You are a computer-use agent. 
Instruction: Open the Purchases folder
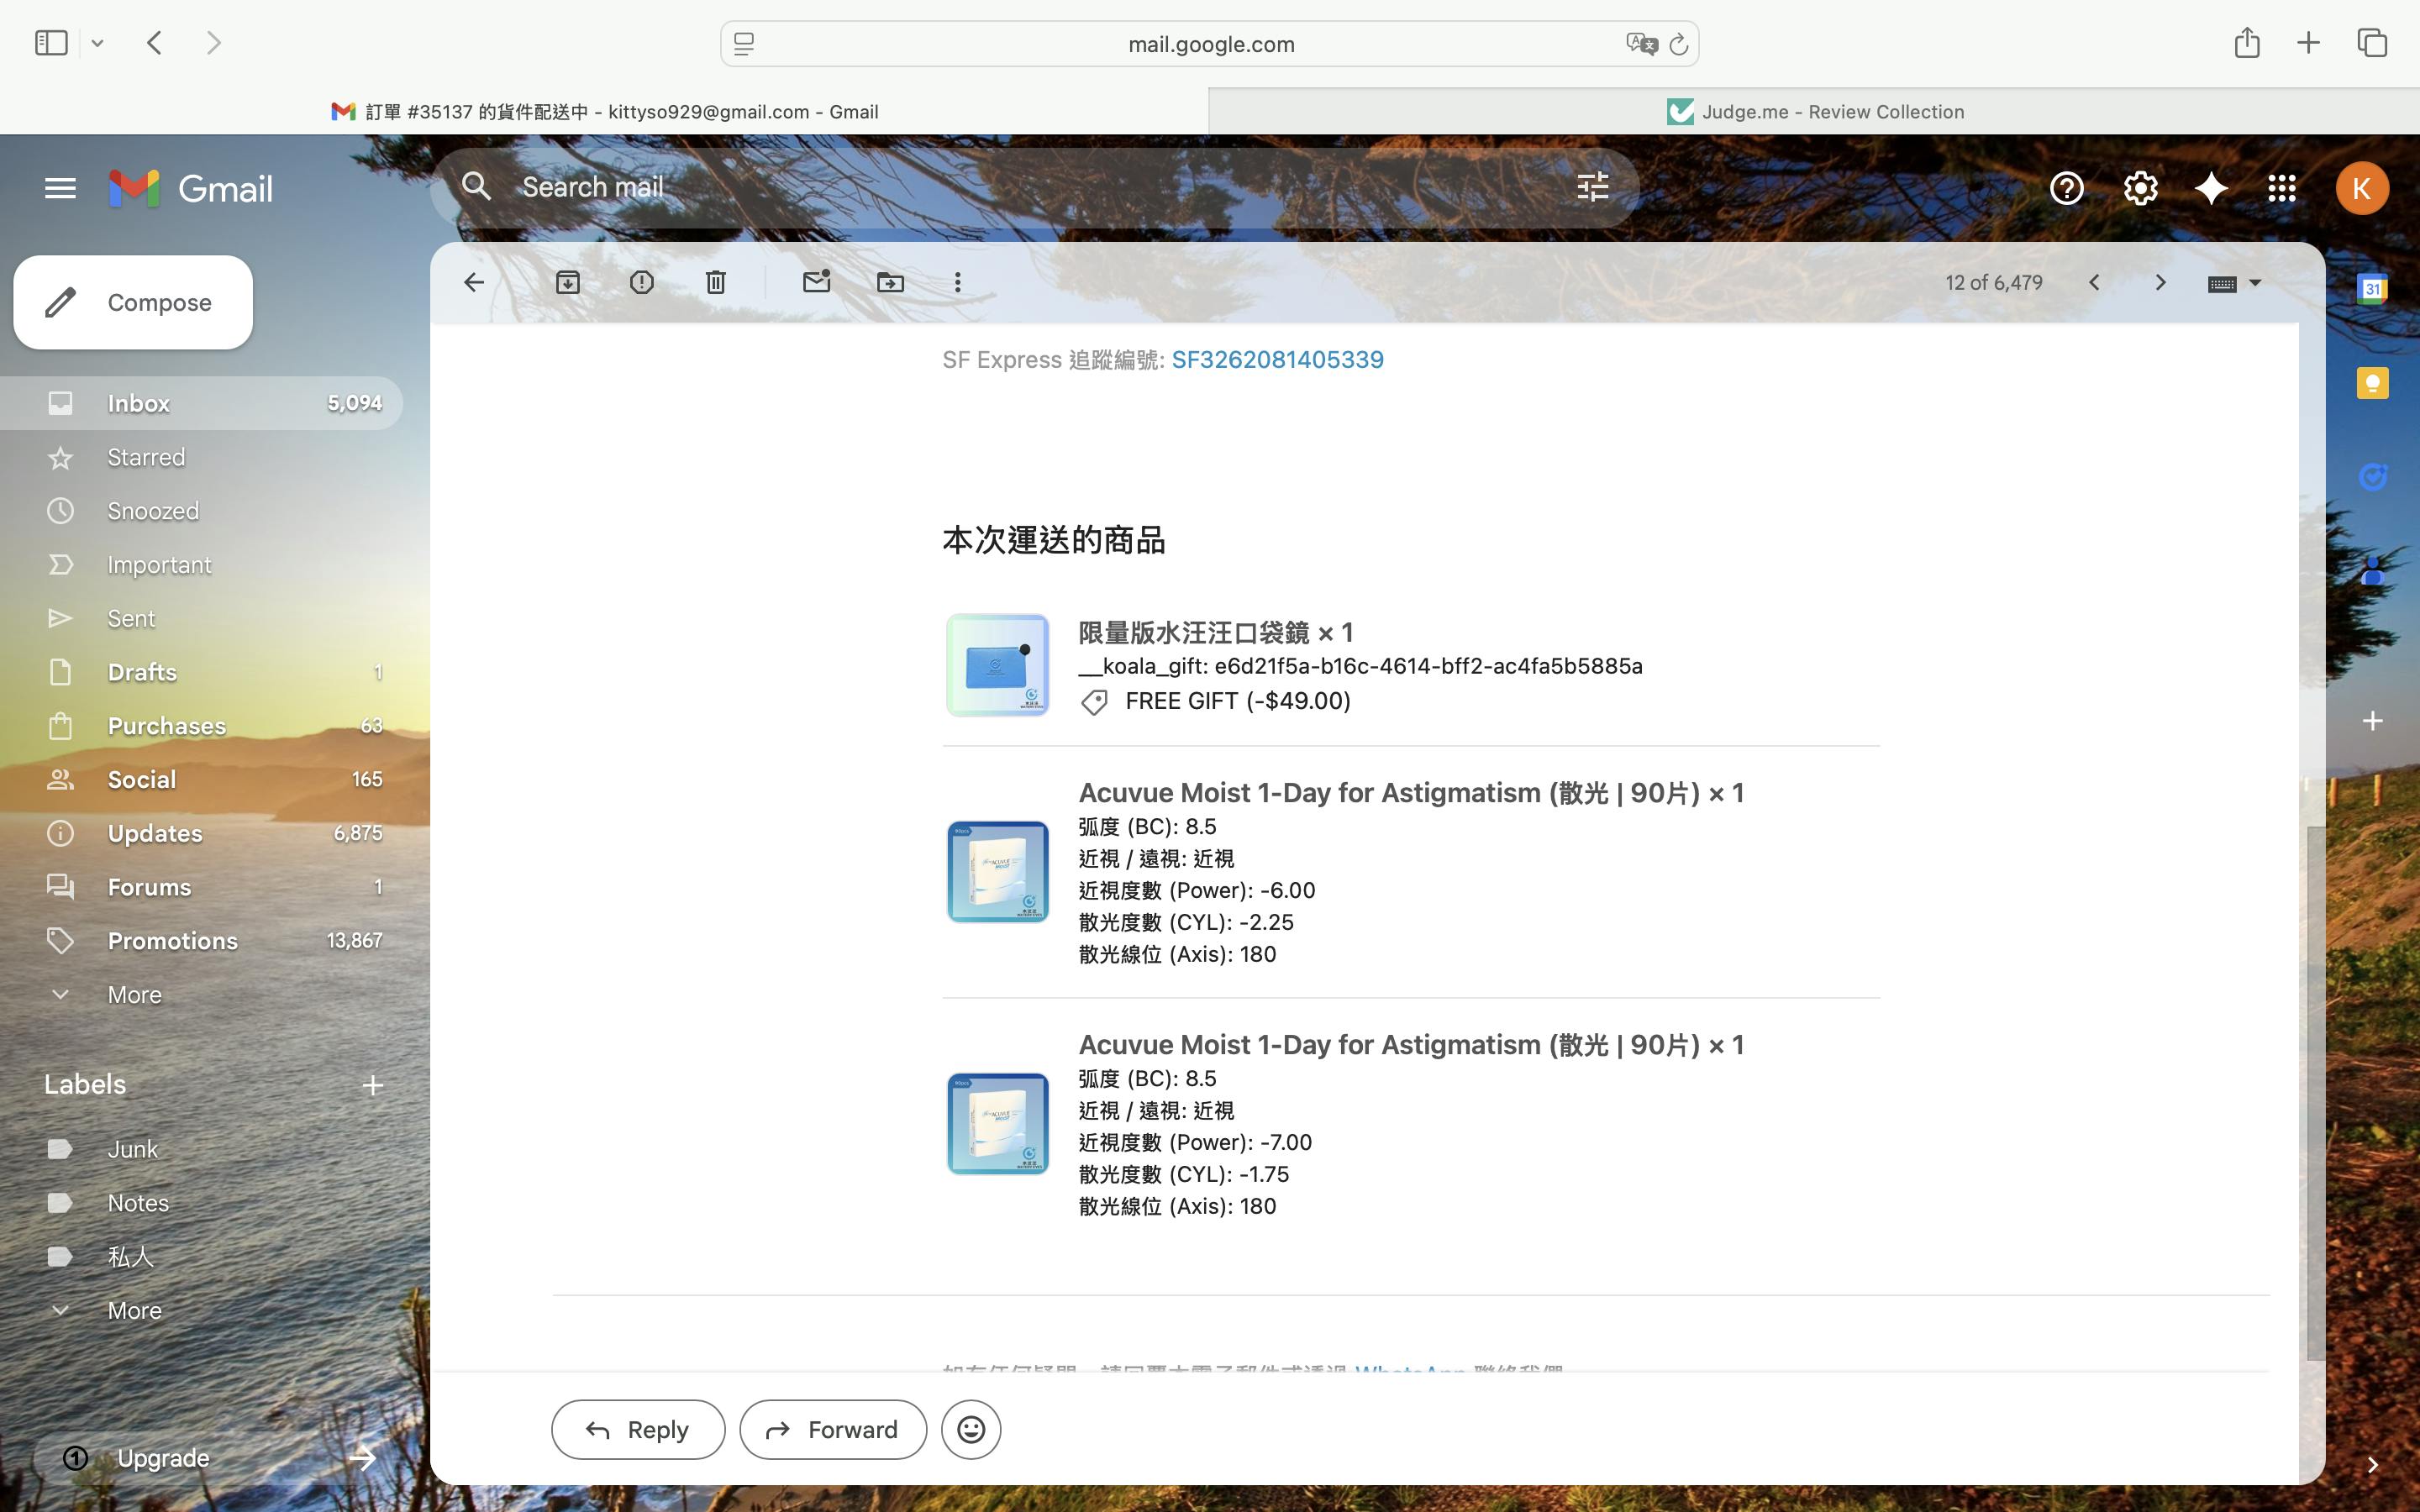[166, 726]
